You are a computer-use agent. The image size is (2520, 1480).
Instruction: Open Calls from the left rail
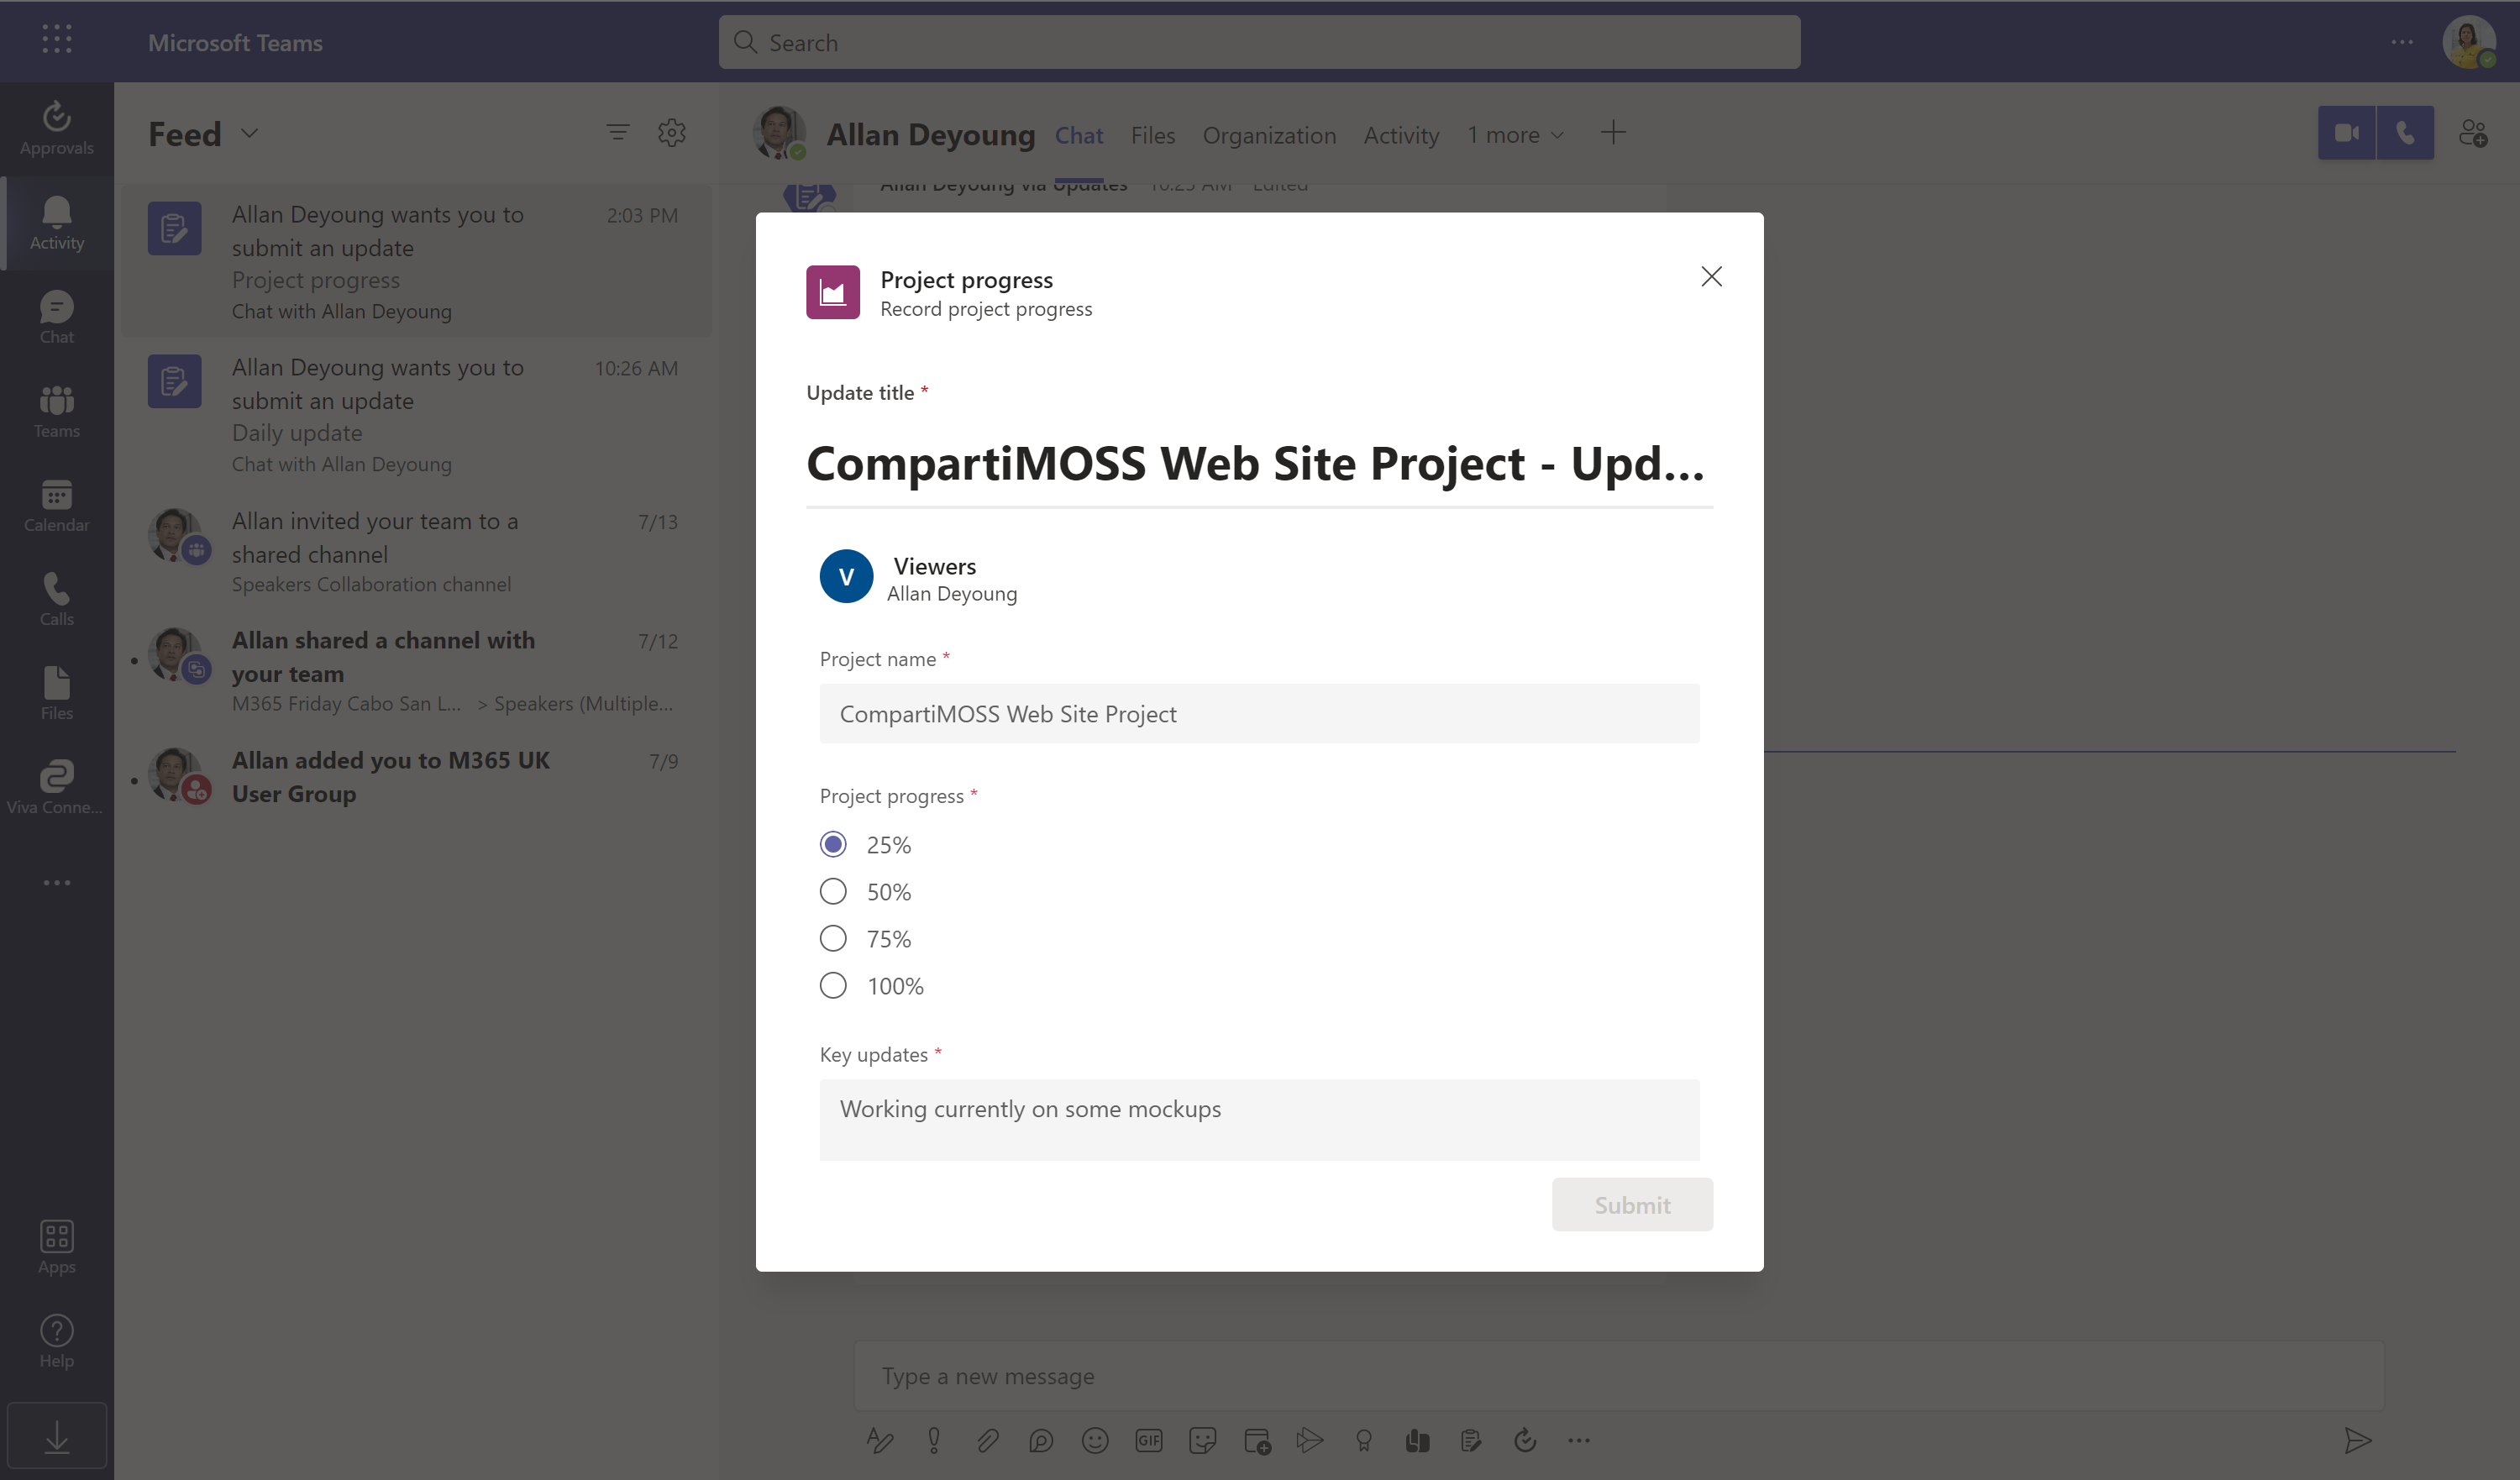56,599
